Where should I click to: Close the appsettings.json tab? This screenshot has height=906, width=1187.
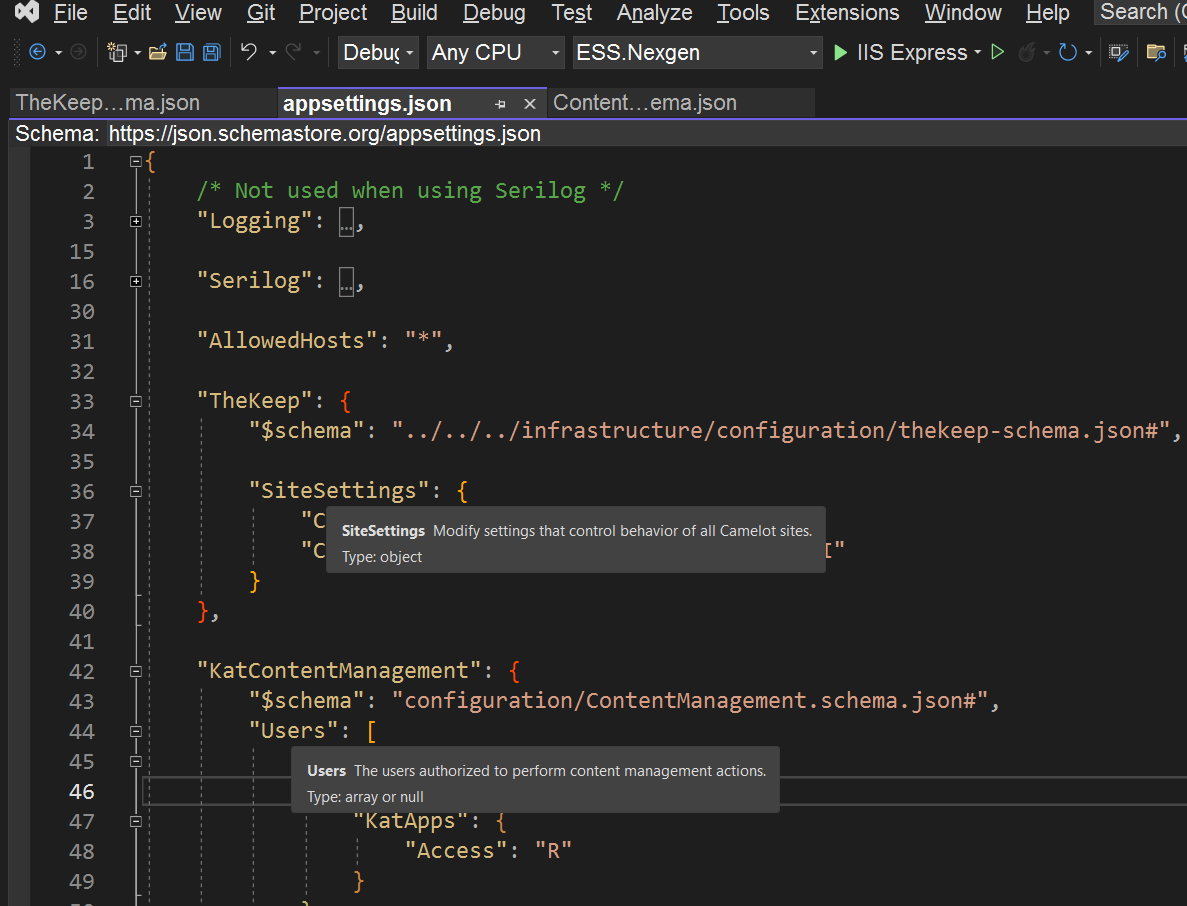tap(530, 104)
